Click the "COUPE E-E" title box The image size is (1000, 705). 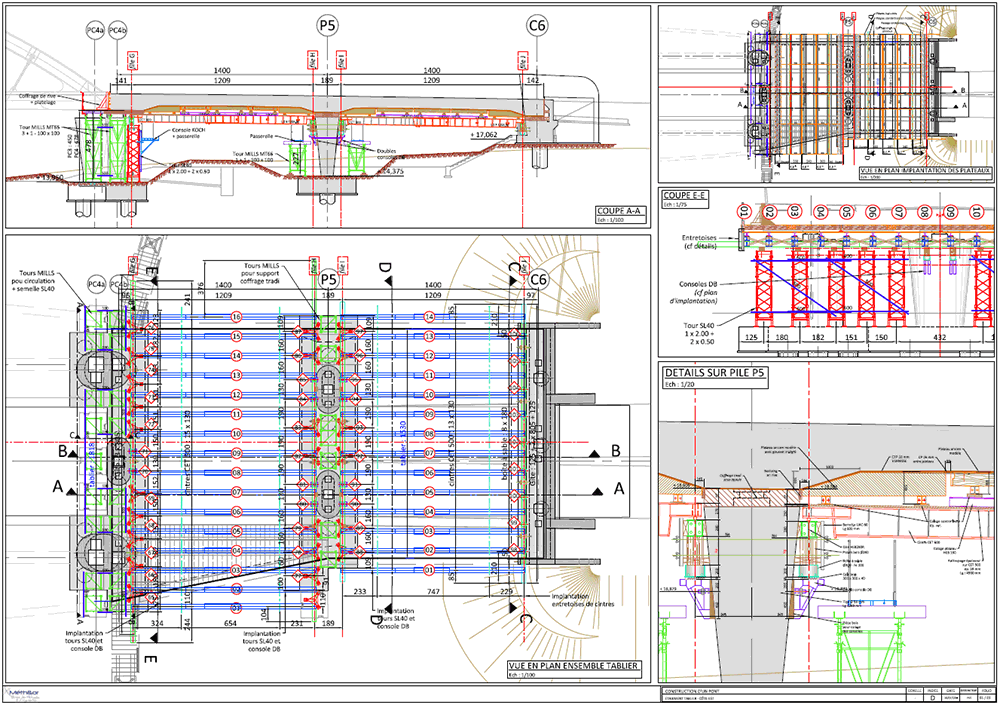[685, 196]
